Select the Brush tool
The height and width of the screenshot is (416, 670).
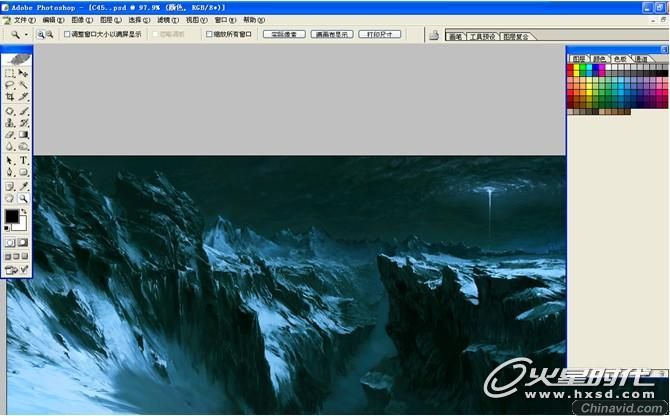tap(24, 111)
